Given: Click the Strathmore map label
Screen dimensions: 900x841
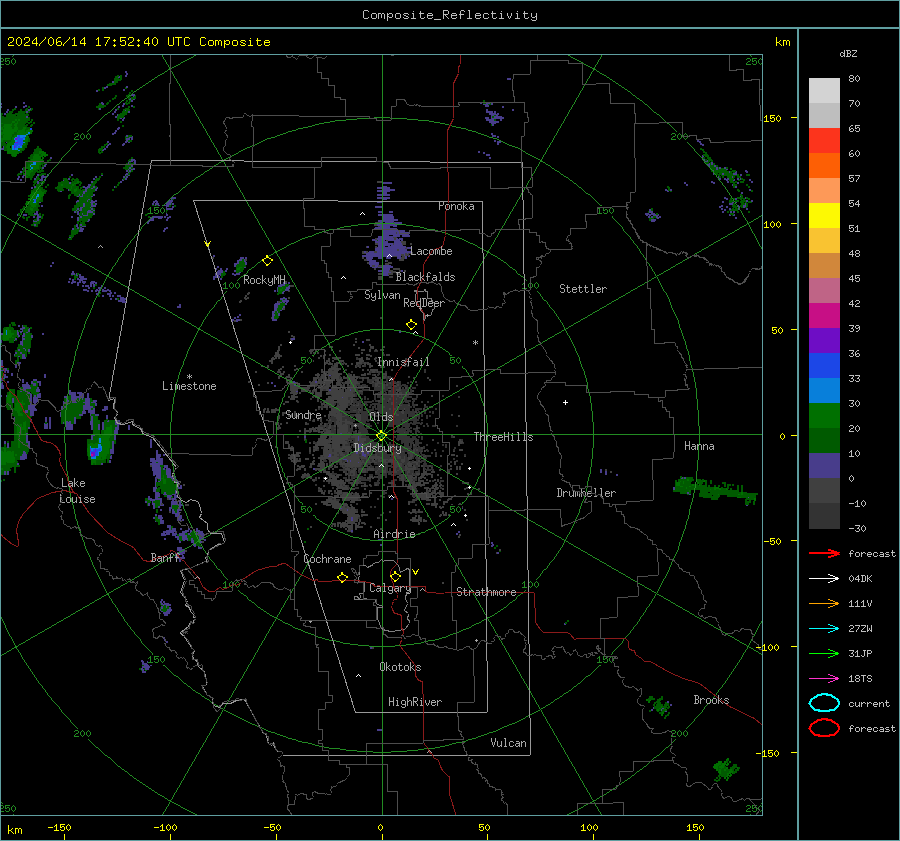Looking at the screenshot, I should pos(486,592).
